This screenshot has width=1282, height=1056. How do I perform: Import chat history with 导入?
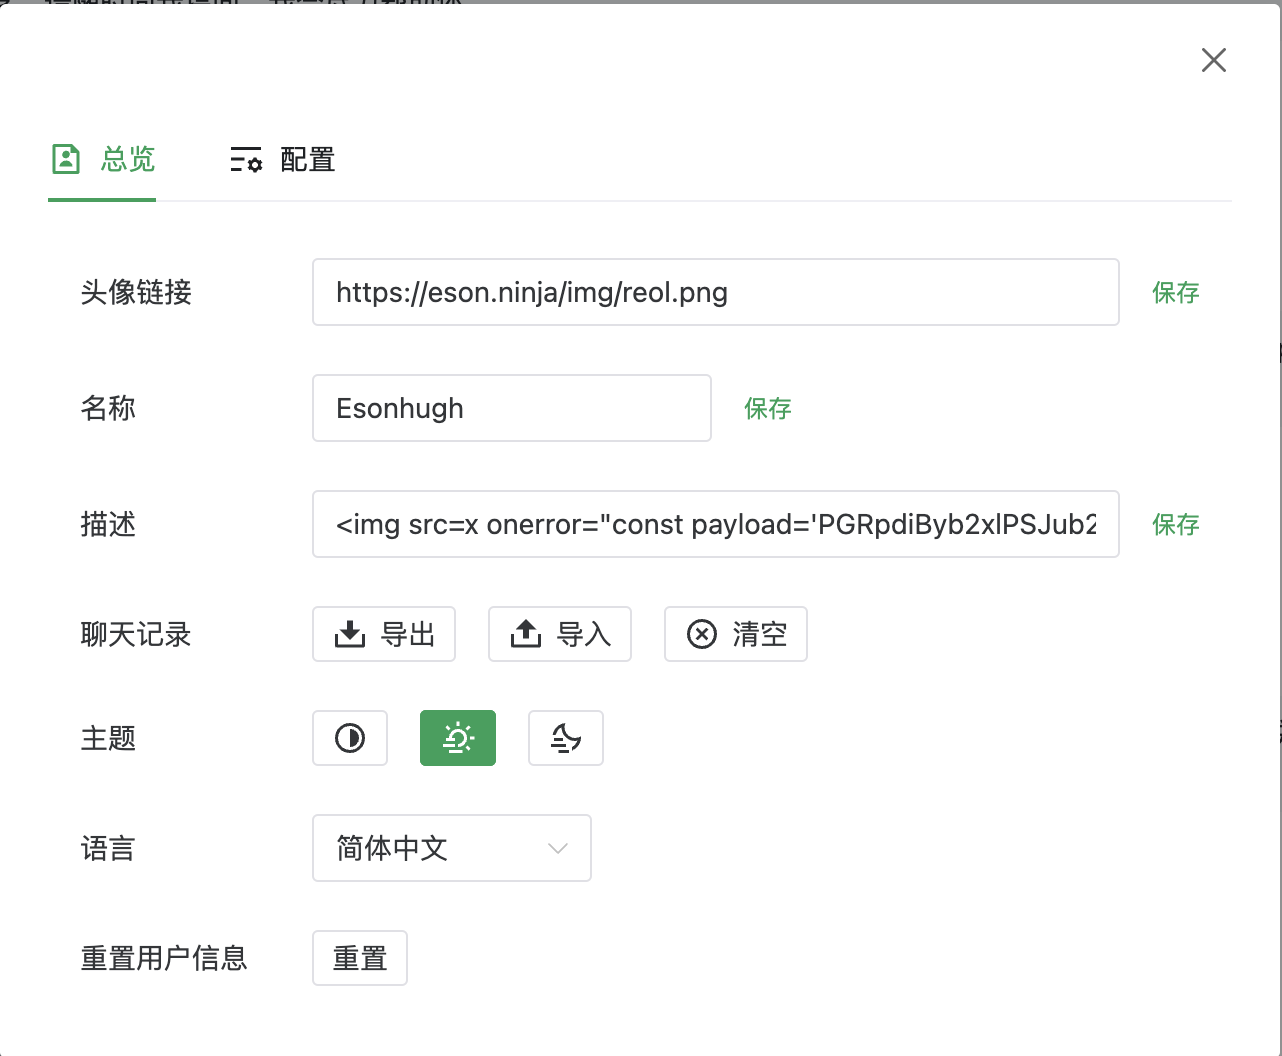coord(560,634)
